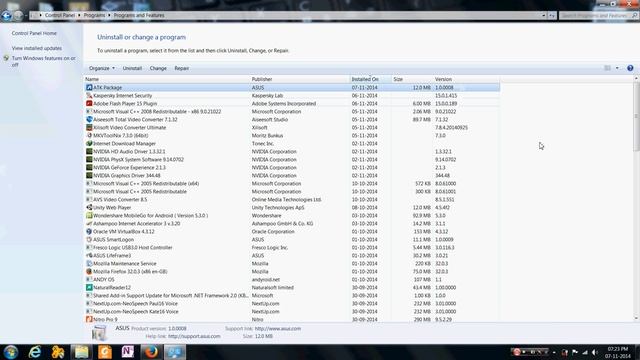Viewport: 640px width, 360px height.
Task: Click the scrollbar down arrow
Action: (636, 318)
